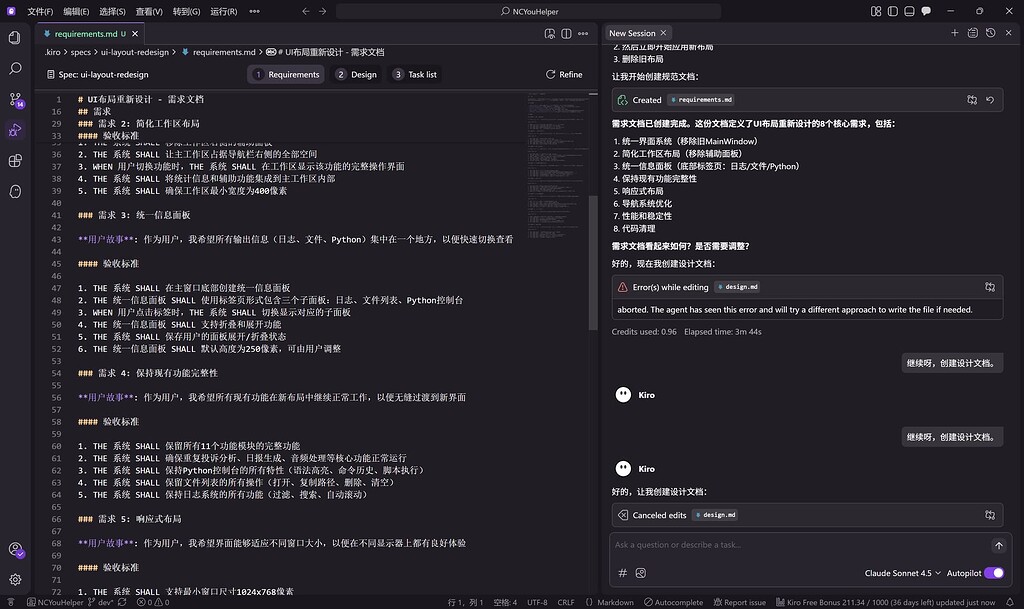Image resolution: width=1024 pixels, height=609 pixels.
Task: Open the Explorer view in activity bar
Action: (x=15, y=38)
